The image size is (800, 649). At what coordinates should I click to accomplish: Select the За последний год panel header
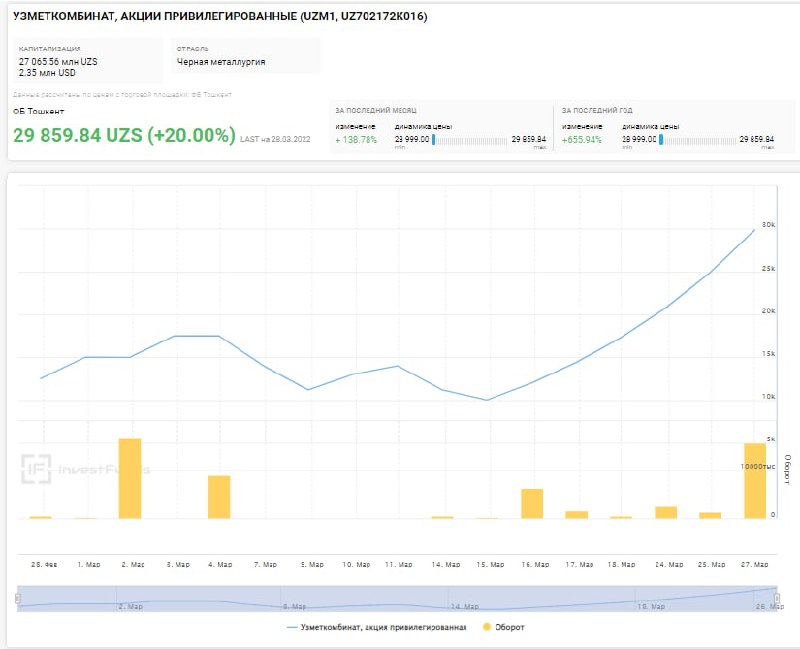click(x=597, y=110)
